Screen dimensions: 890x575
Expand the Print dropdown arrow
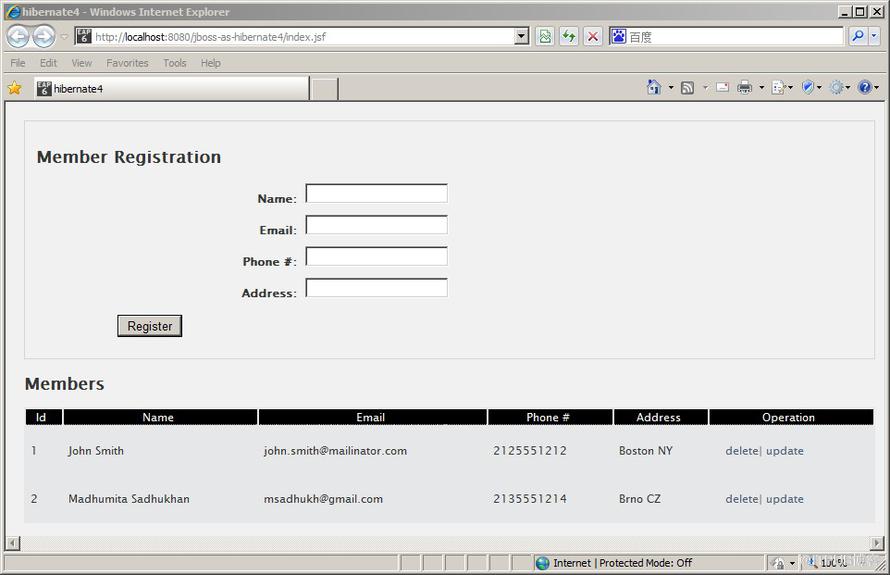[762, 87]
